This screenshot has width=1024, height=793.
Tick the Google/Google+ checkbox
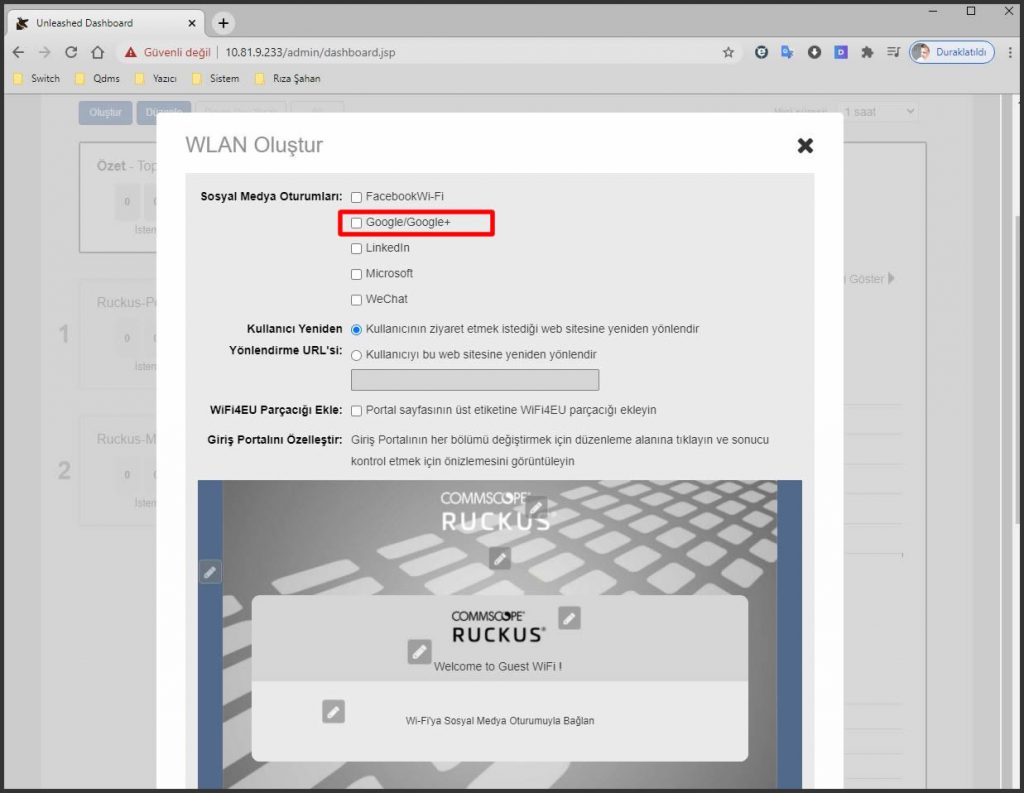[356, 223]
